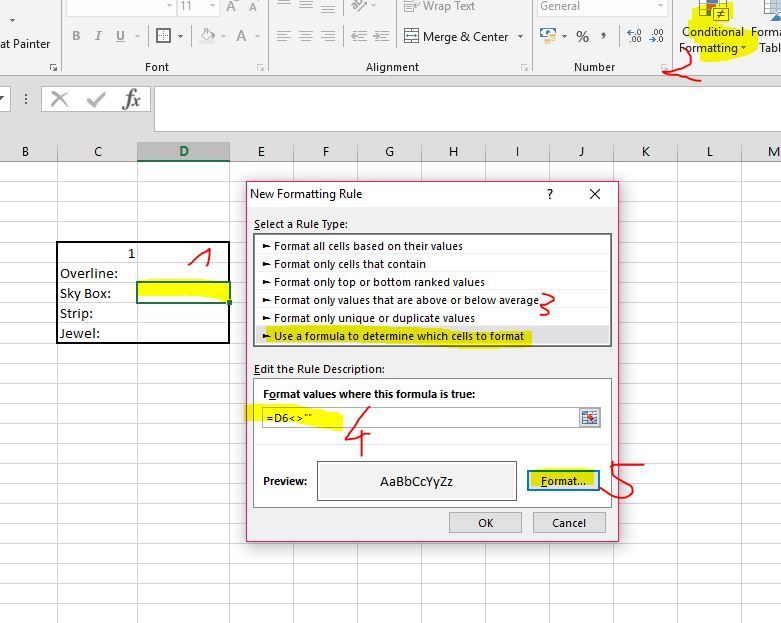Open Font dialog launcher
Viewport: 781px width, 623px height.
coord(260,67)
